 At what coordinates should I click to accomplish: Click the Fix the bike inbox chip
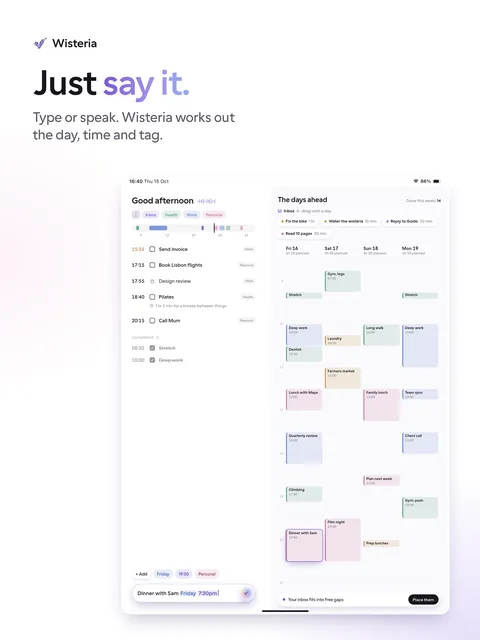pos(298,221)
